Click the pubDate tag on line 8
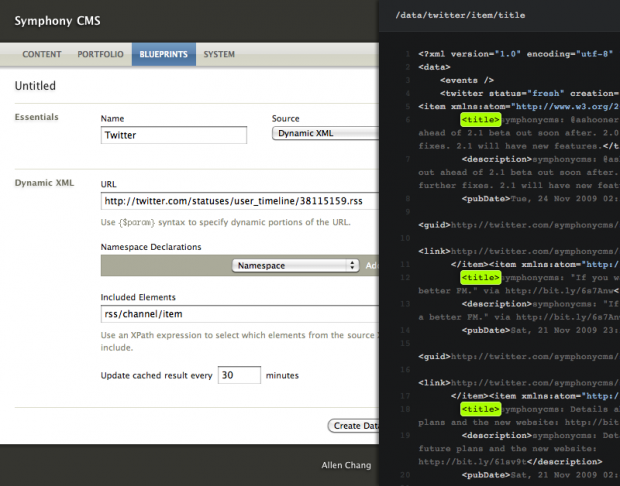Image resolution: width=620 pixels, height=486 pixels. (486, 199)
